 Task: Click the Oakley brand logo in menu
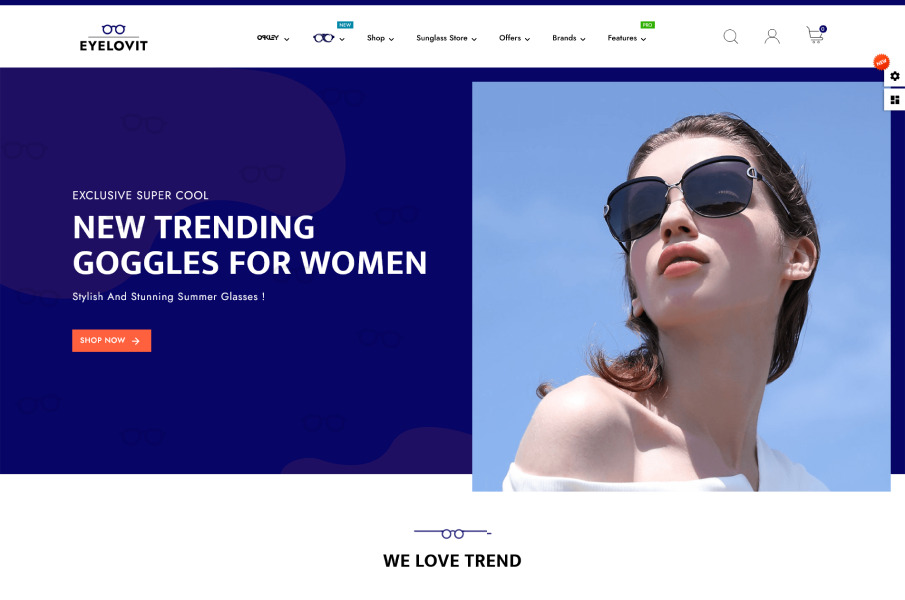[x=268, y=38]
